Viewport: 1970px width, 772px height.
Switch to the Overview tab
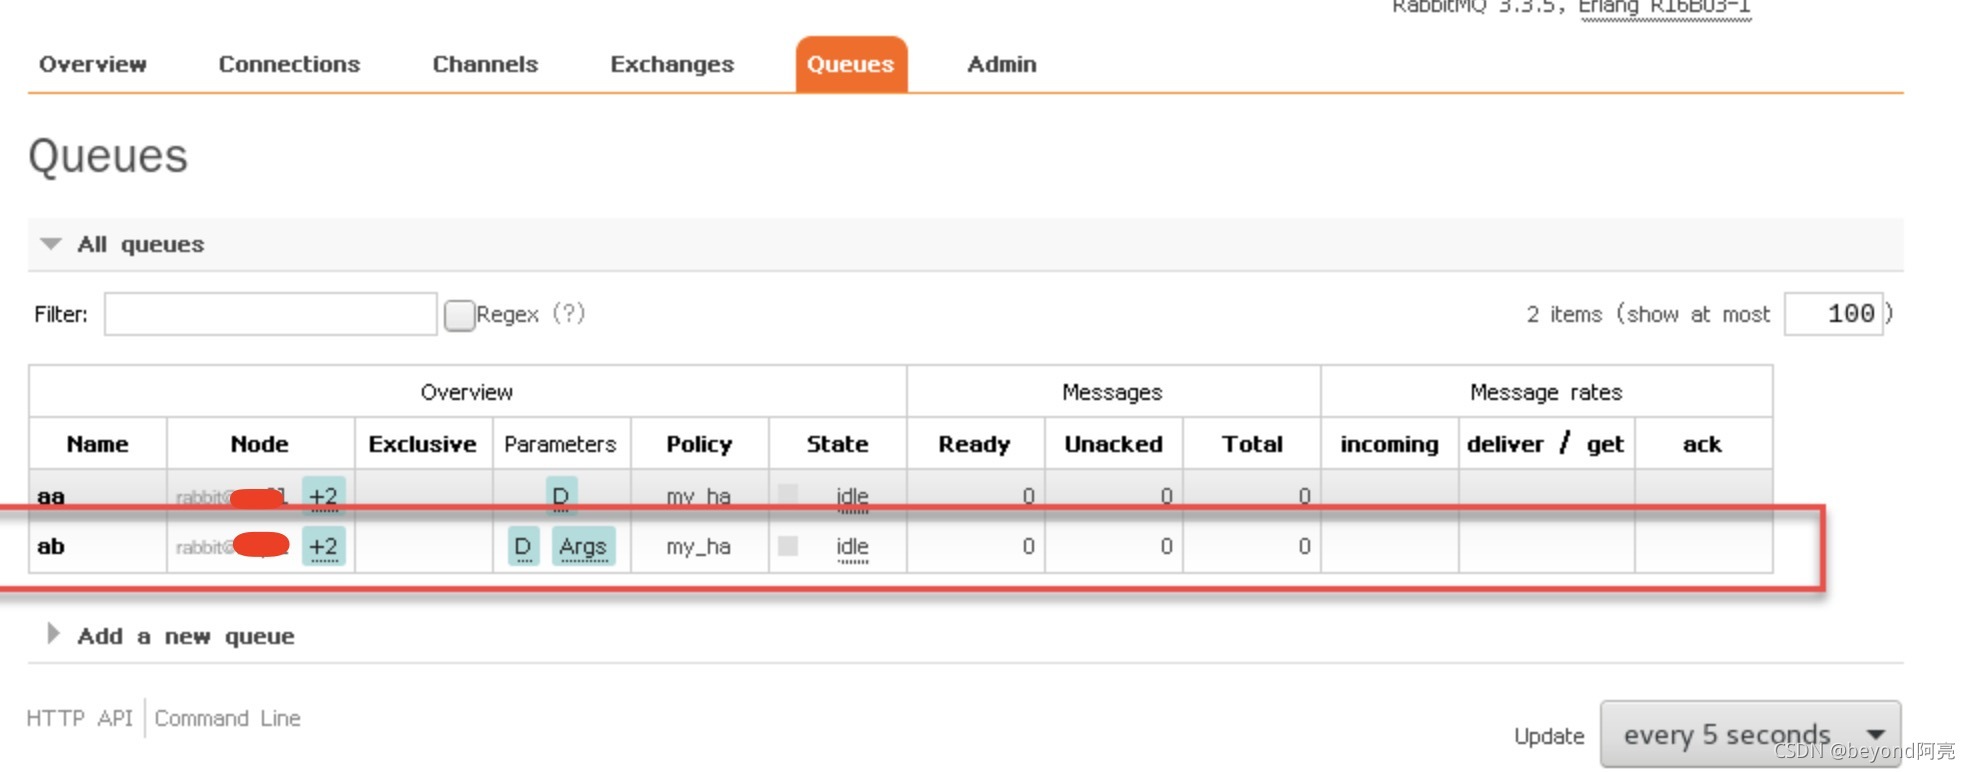pyautogui.click(x=93, y=64)
